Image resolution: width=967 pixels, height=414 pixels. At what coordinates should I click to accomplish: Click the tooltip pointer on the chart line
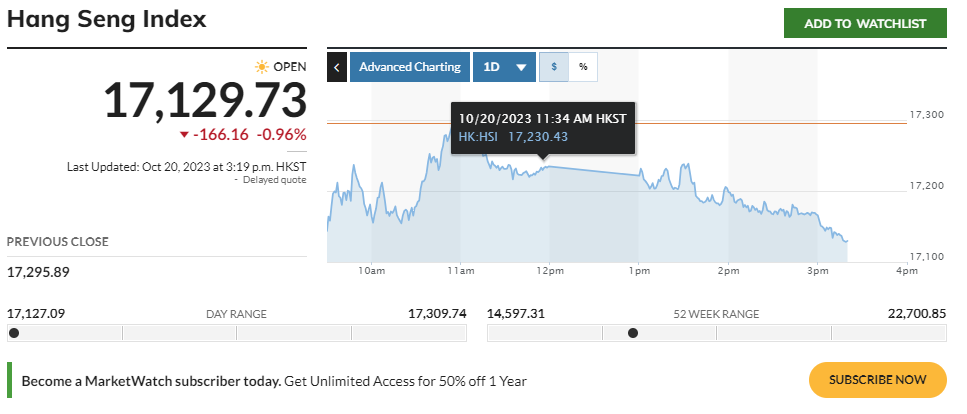point(543,159)
